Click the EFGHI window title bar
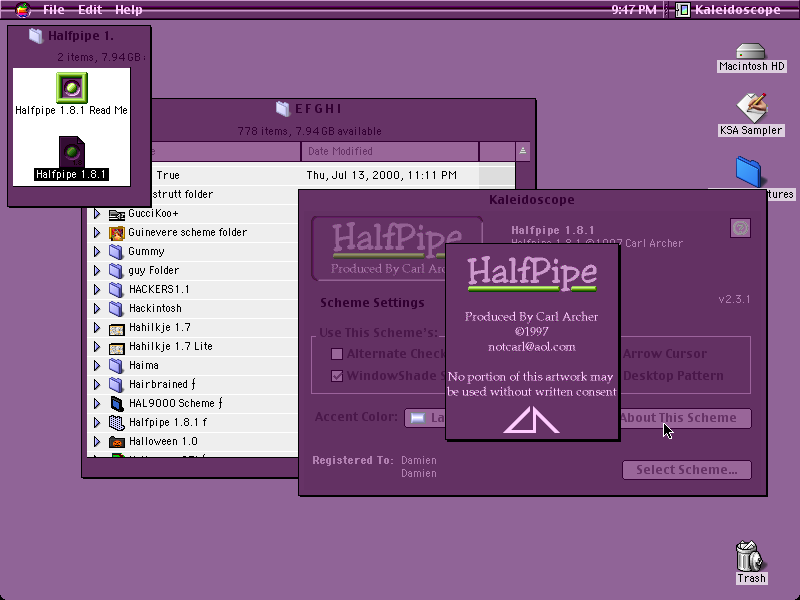The image size is (800, 600). 343,109
